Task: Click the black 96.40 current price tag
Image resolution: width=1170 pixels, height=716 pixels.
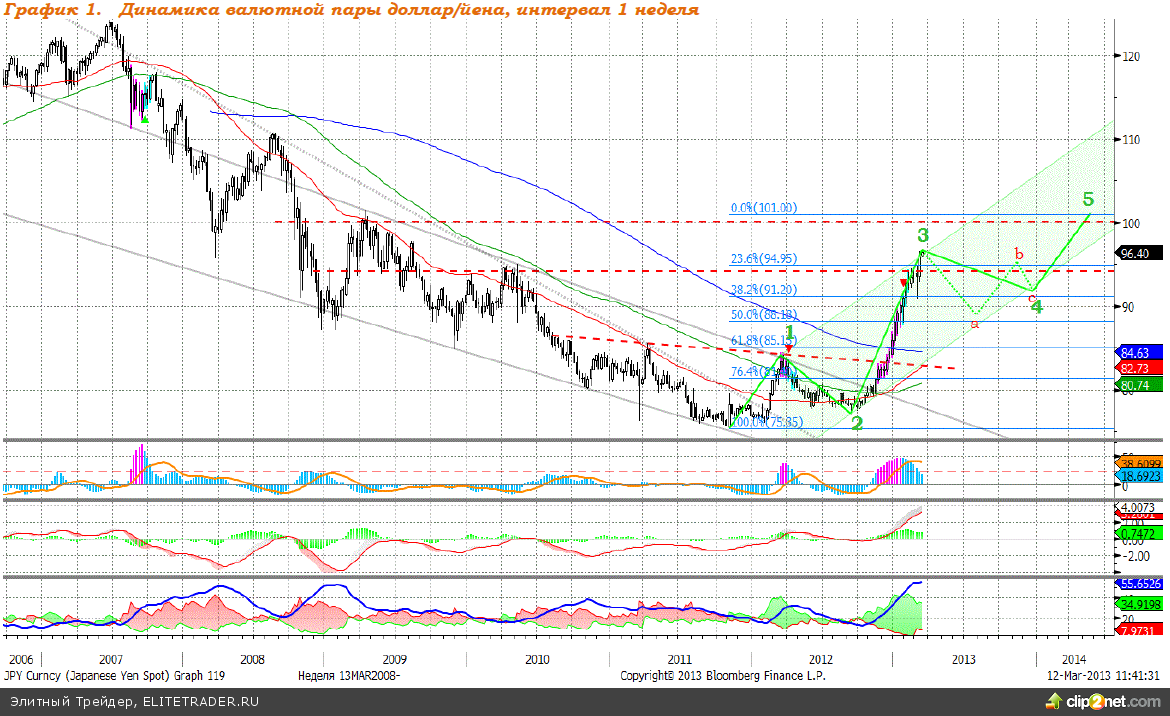Action: tap(1138, 253)
